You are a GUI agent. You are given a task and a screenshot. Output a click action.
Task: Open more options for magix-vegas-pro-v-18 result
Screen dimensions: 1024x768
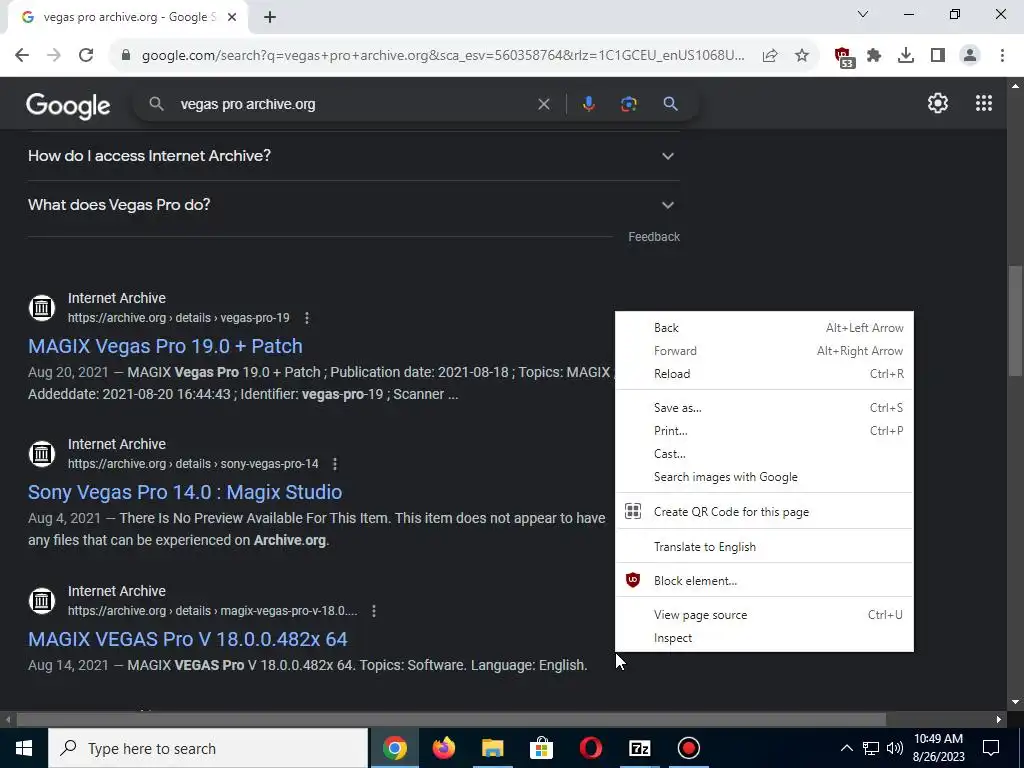[374, 611]
